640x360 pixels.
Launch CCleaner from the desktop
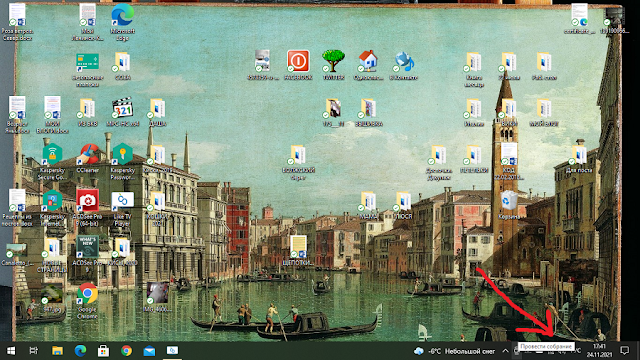(x=87, y=158)
